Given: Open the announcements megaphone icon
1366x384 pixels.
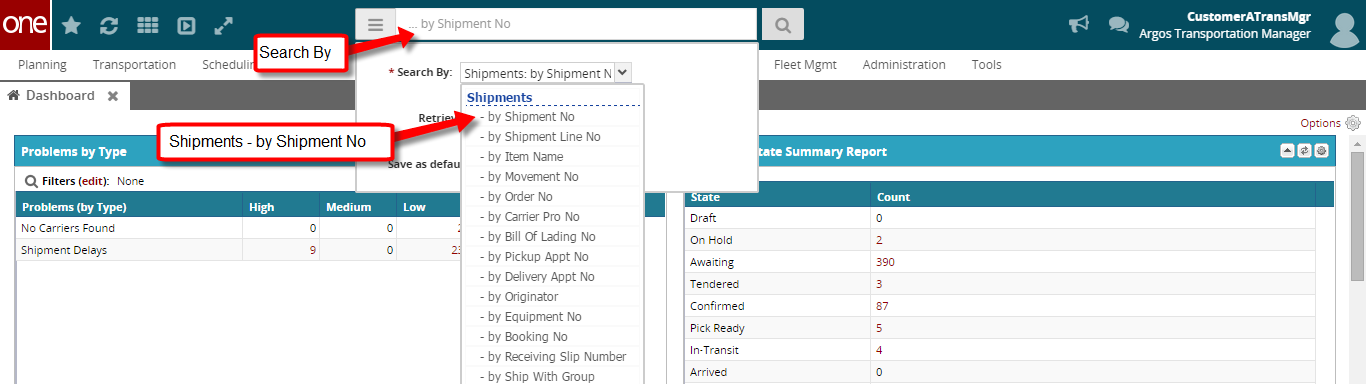Looking at the screenshot, I should coord(1079,24).
